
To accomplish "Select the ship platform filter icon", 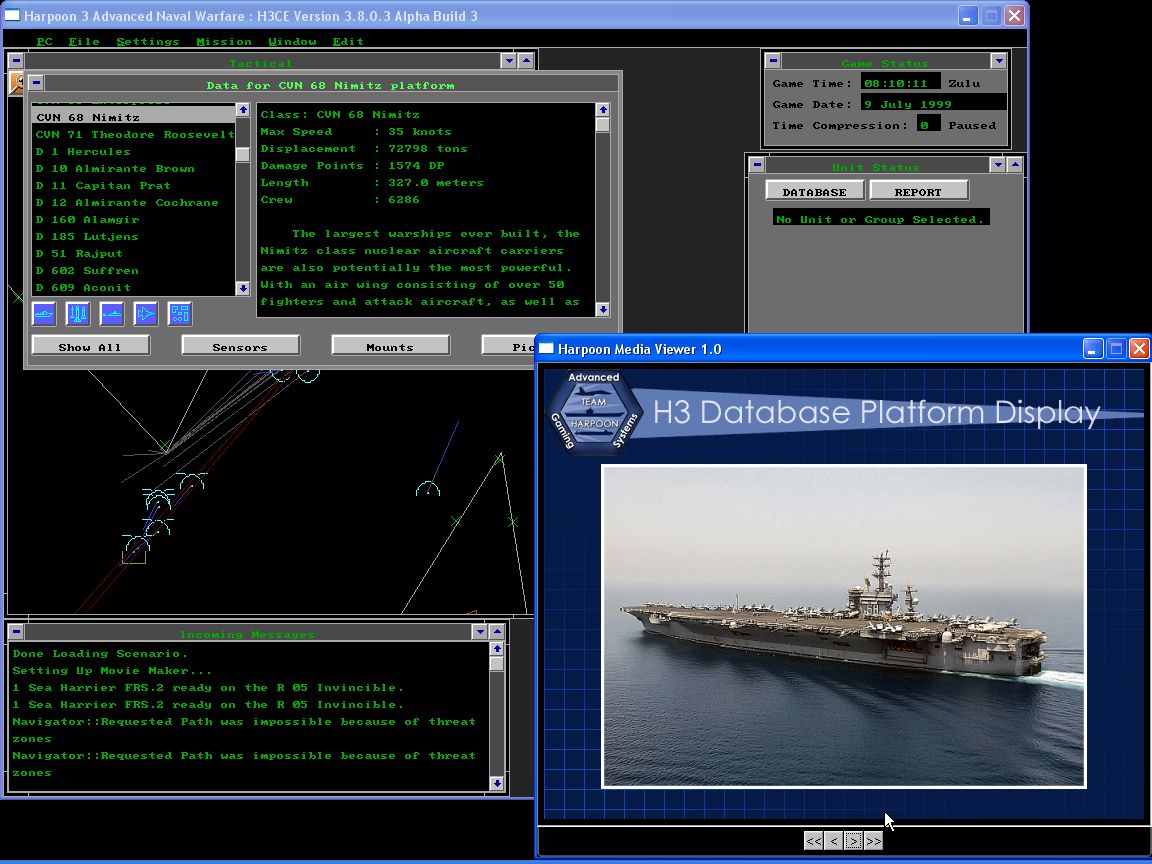I will (x=44, y=314).
